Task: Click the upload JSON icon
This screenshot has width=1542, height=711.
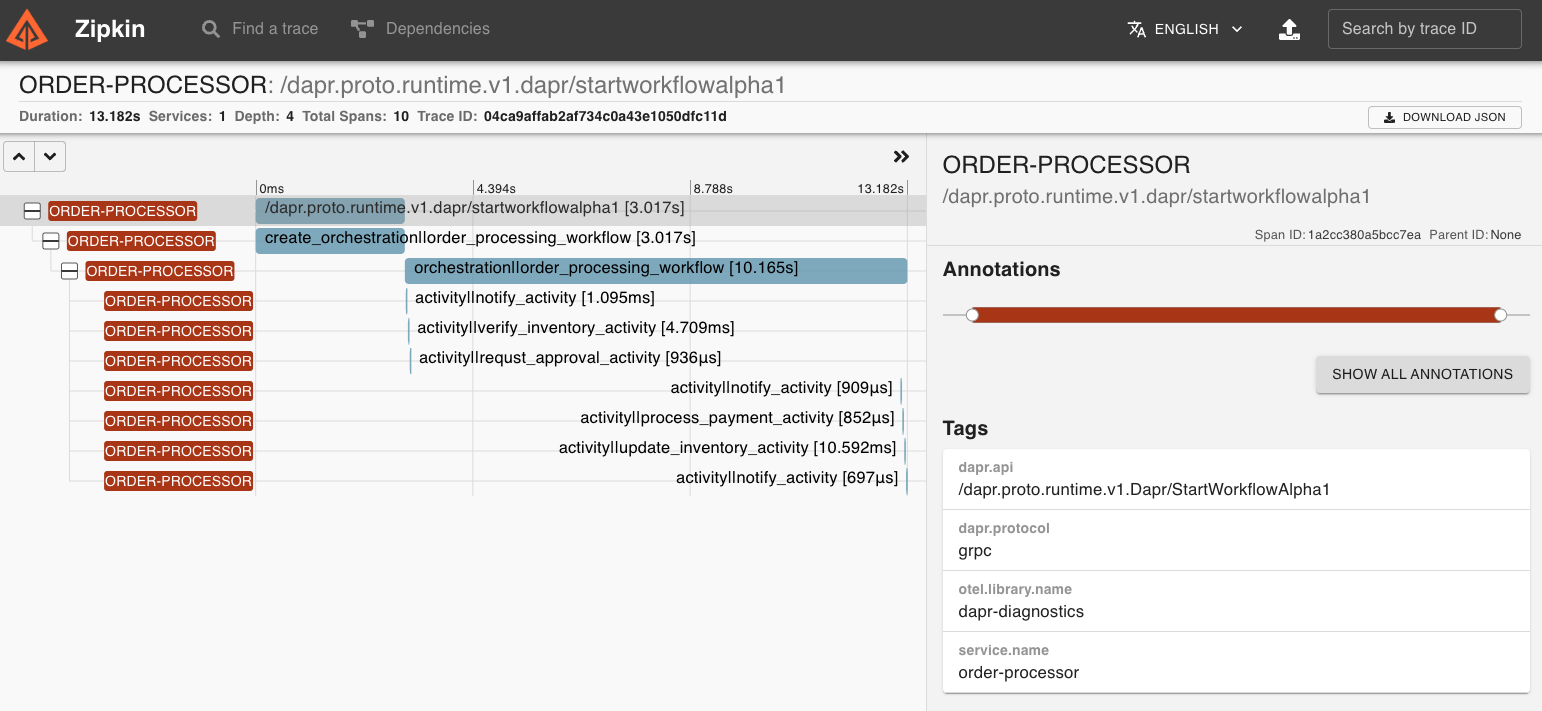Action: point(1290,29)
